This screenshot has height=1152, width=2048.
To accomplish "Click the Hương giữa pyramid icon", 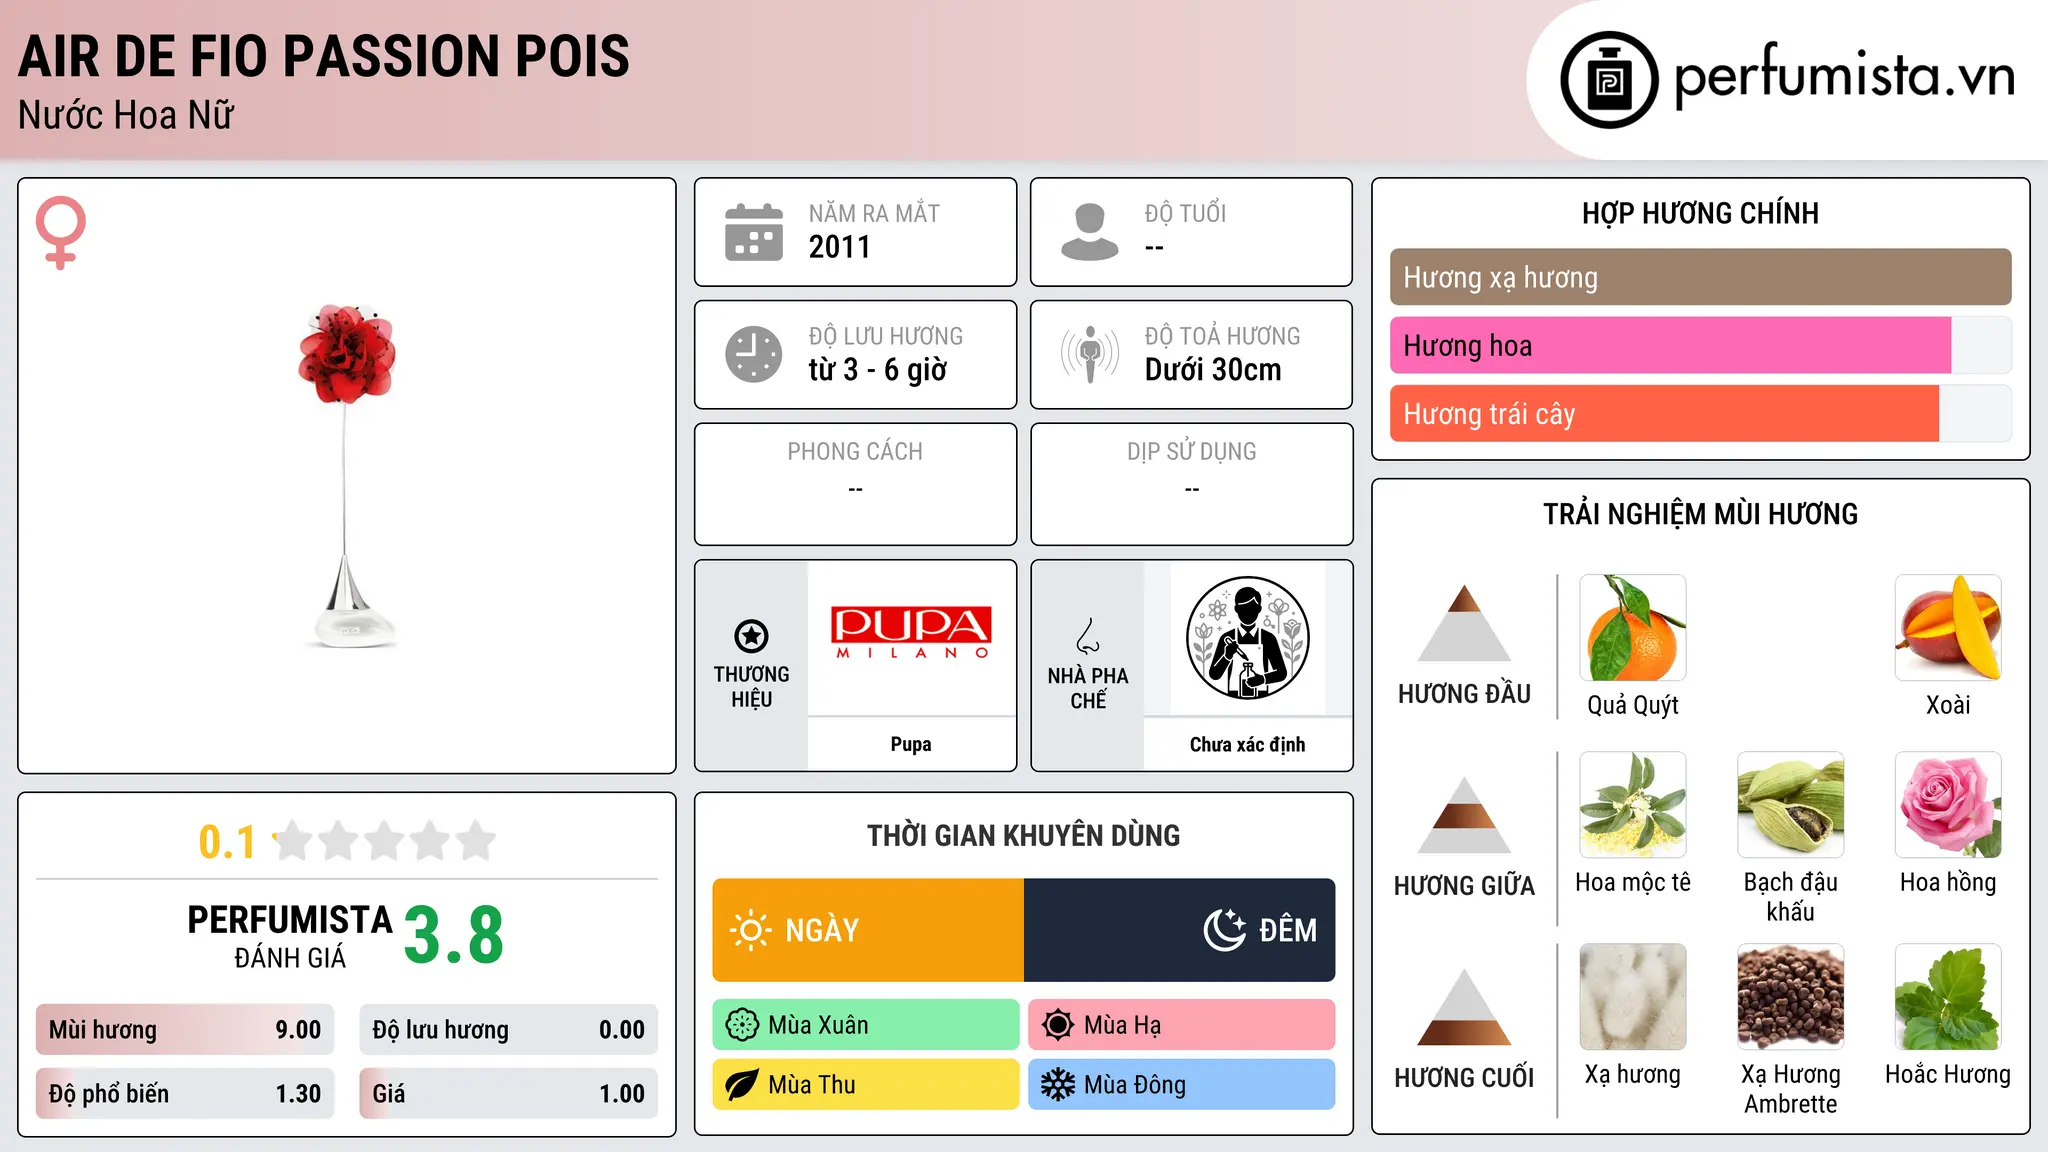I will coord(1464,815).
